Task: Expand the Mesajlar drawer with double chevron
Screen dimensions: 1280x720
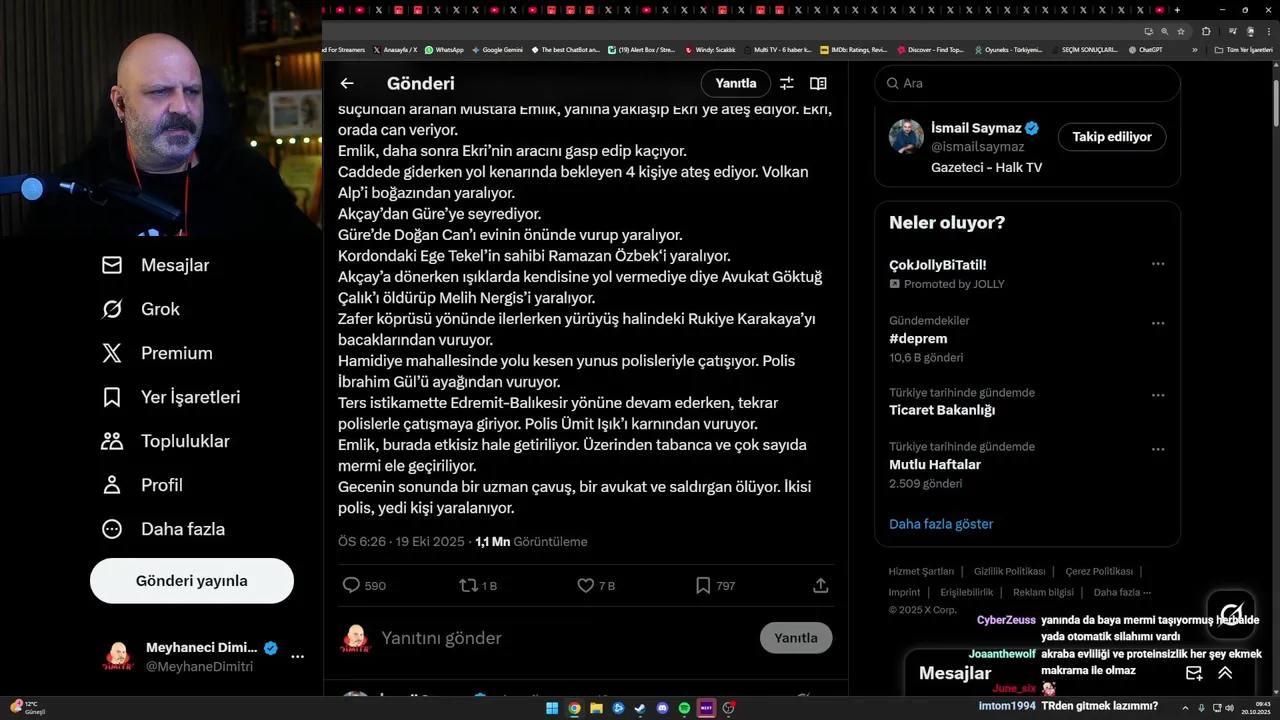Action: pos(1225,673)
